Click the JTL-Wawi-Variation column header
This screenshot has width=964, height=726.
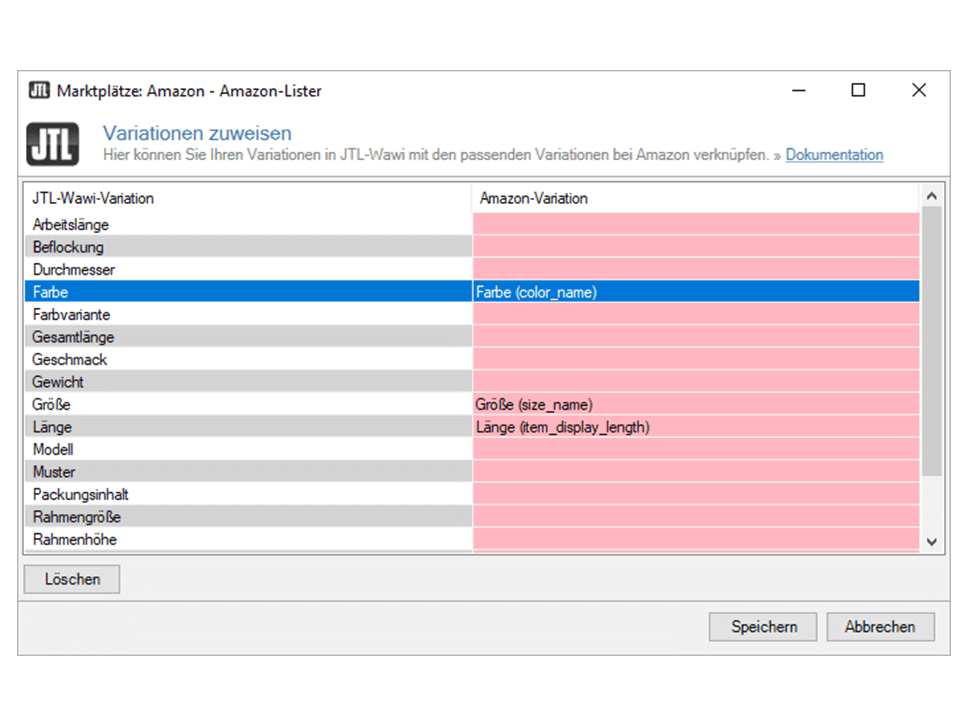pos(247,198)
